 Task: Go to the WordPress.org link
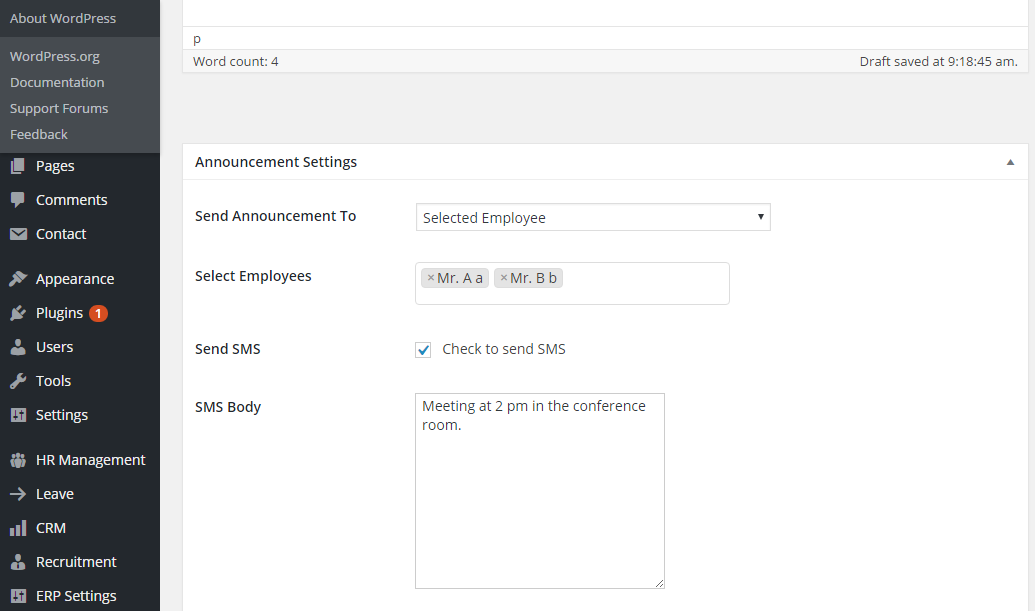click(55, 56)
